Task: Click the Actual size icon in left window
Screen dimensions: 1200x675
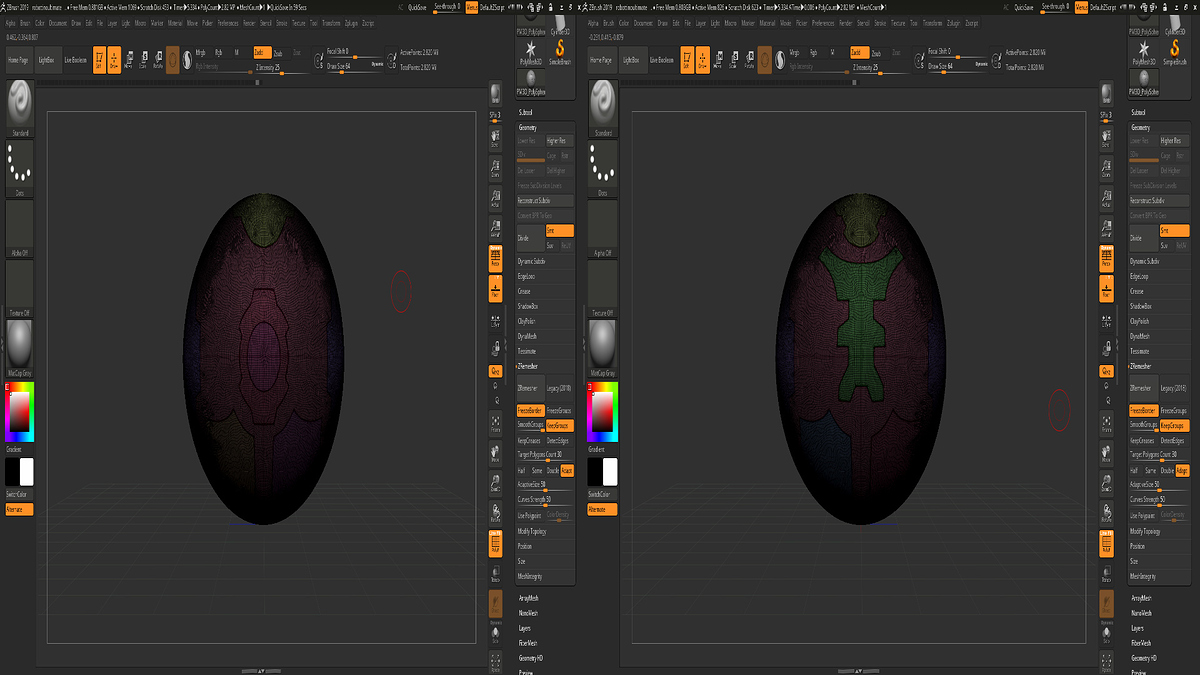Action: point(495,200)
